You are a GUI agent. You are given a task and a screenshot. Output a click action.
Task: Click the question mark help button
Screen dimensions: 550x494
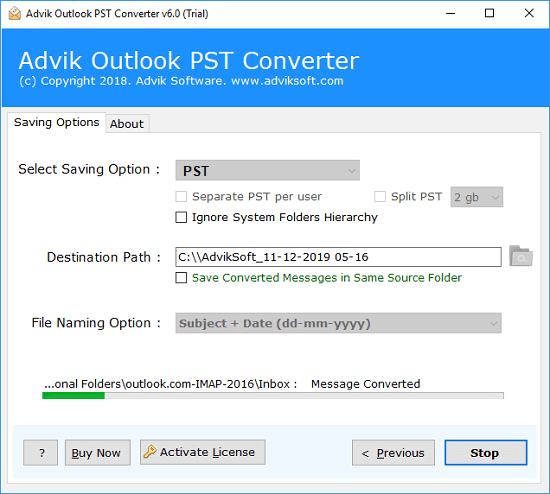(x=41, y=453)
